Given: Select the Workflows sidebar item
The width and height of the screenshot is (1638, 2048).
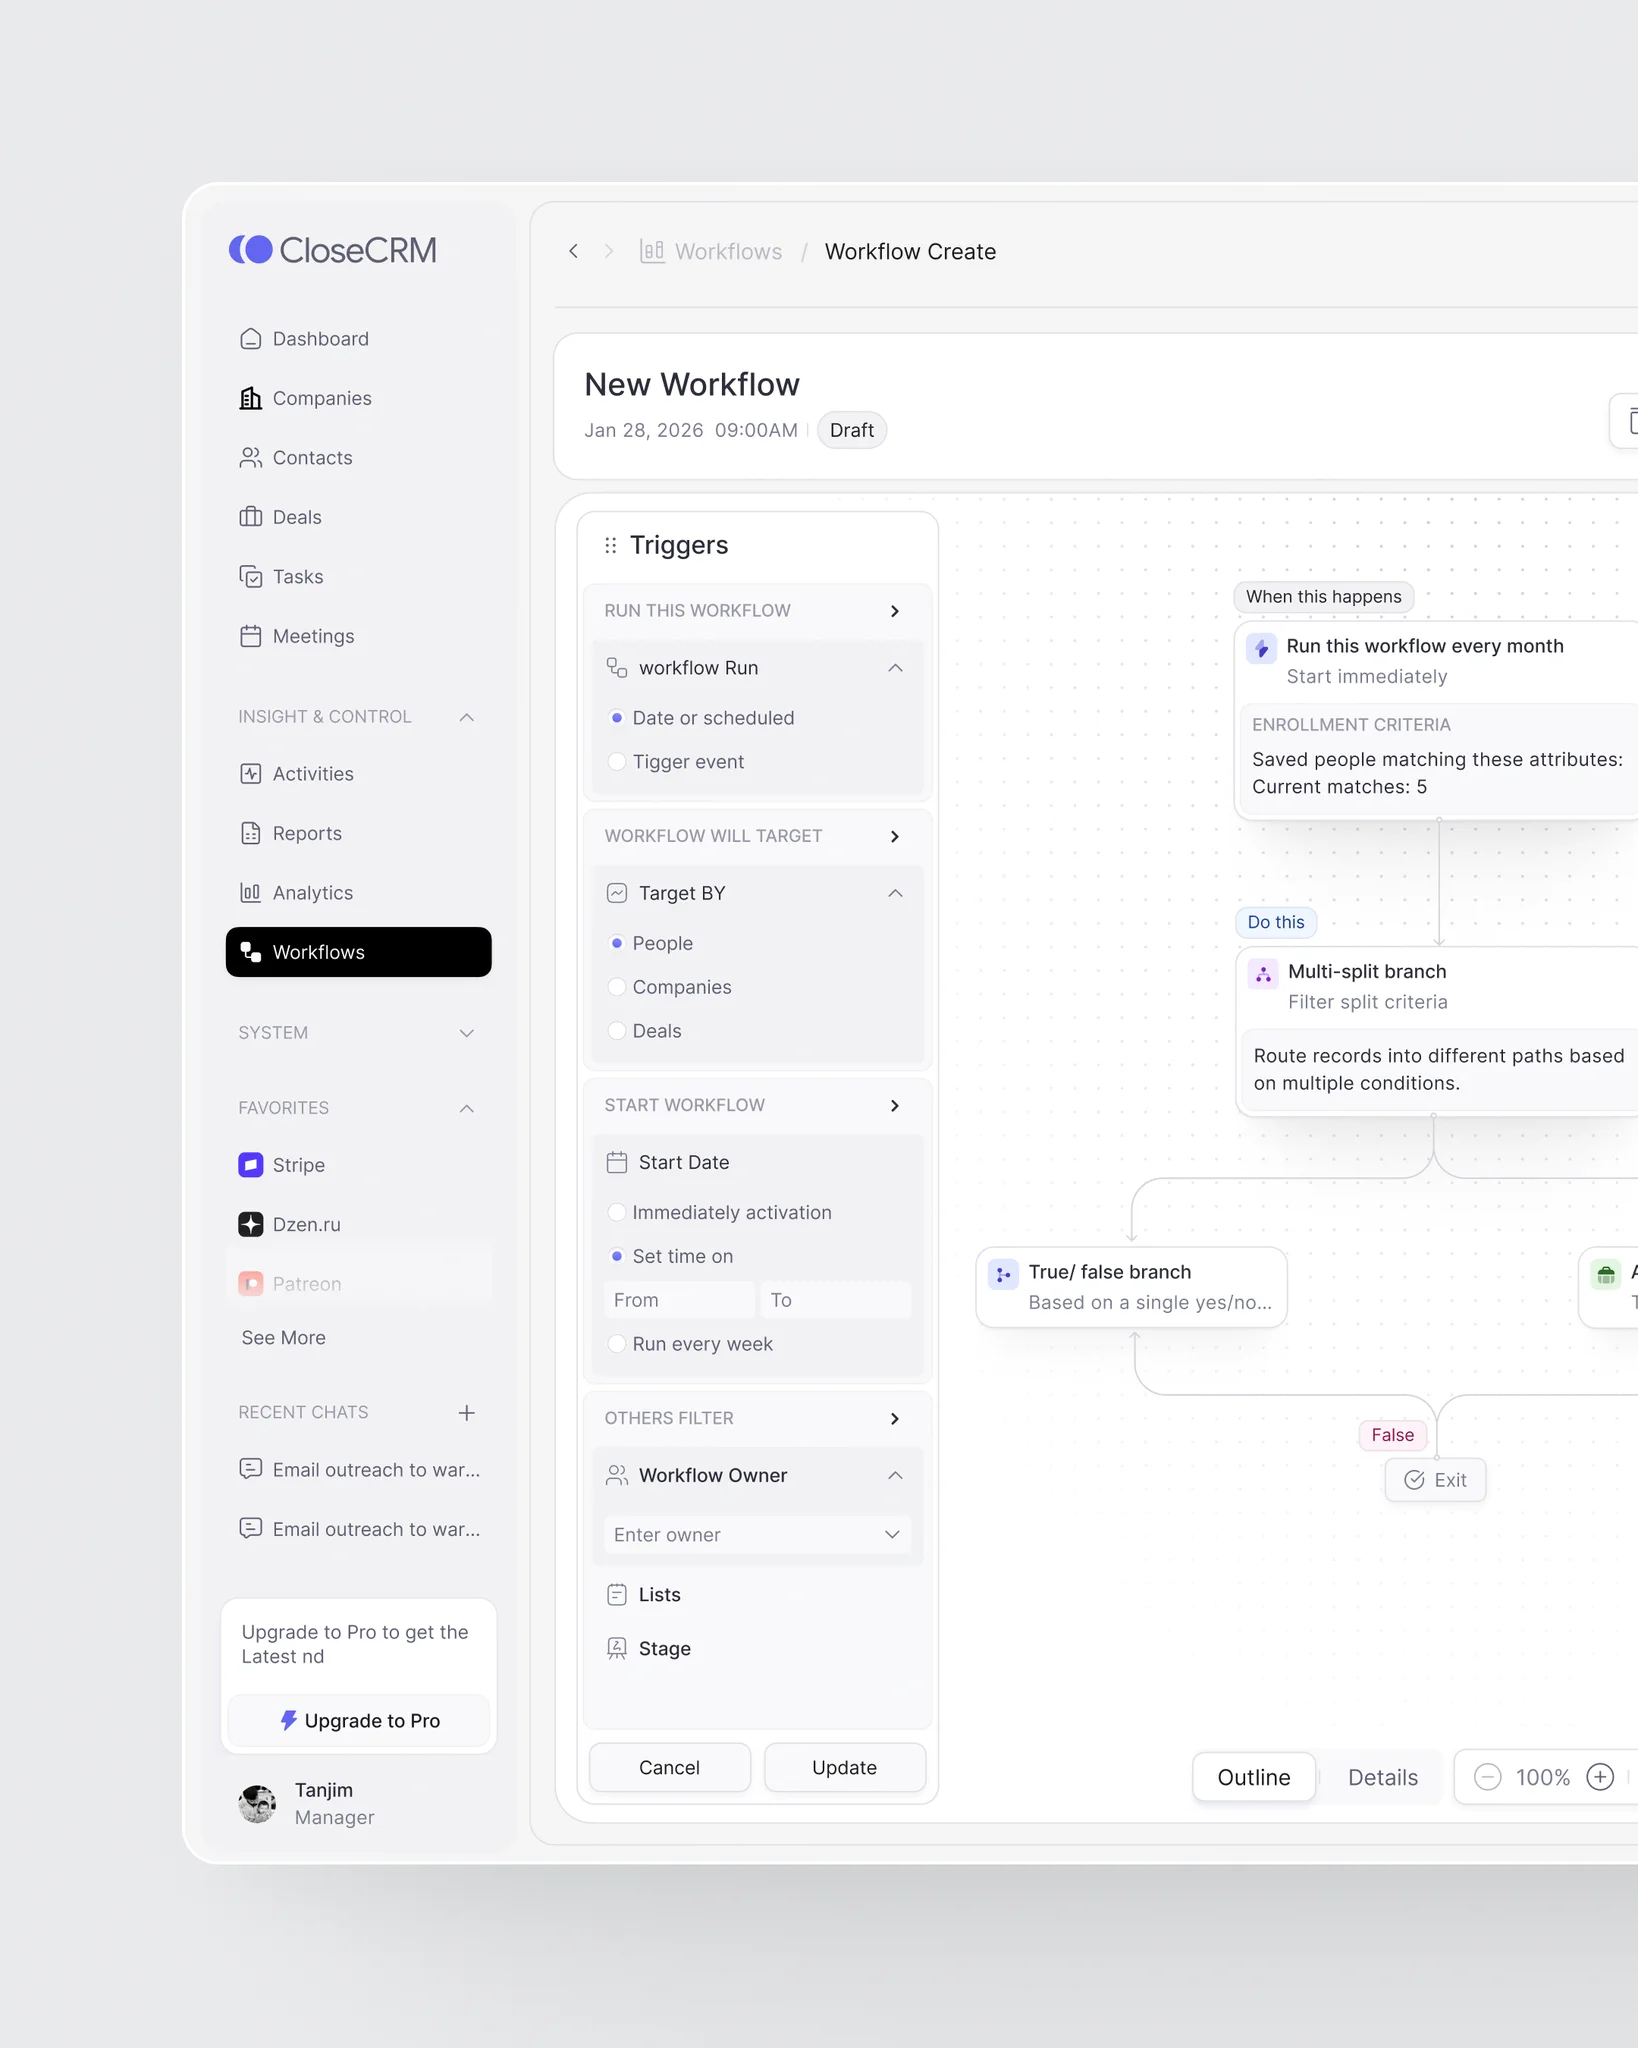Looking at the screenshot, I should (358, 952).
